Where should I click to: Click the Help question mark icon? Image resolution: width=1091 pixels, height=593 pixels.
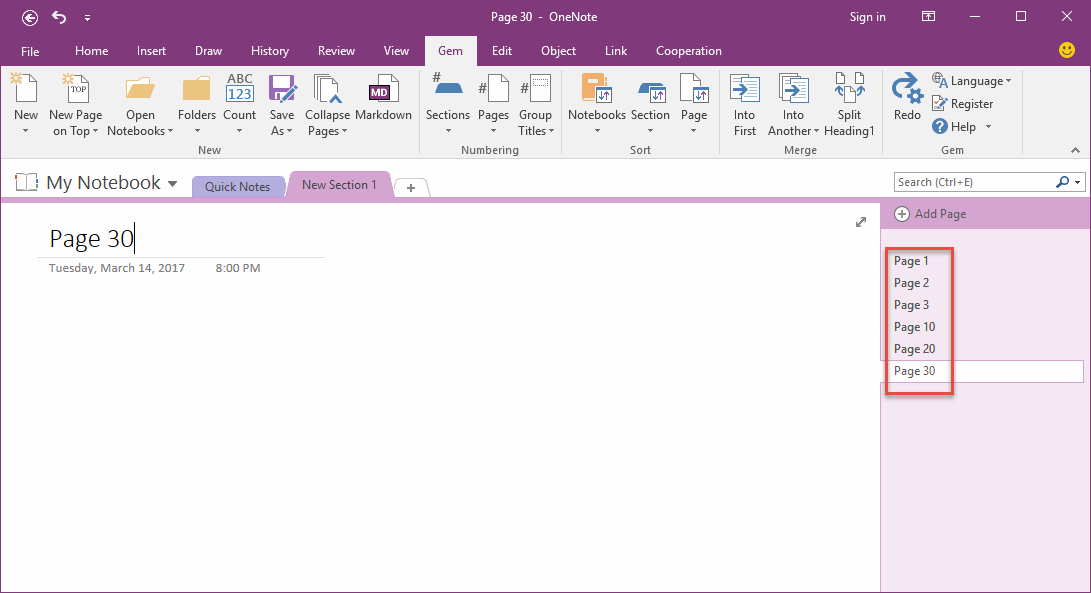(x=939, y=127)
